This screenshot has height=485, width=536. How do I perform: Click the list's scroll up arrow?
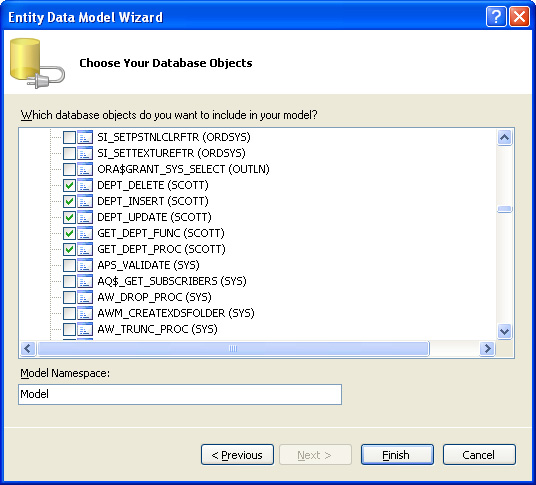(505, 137)
